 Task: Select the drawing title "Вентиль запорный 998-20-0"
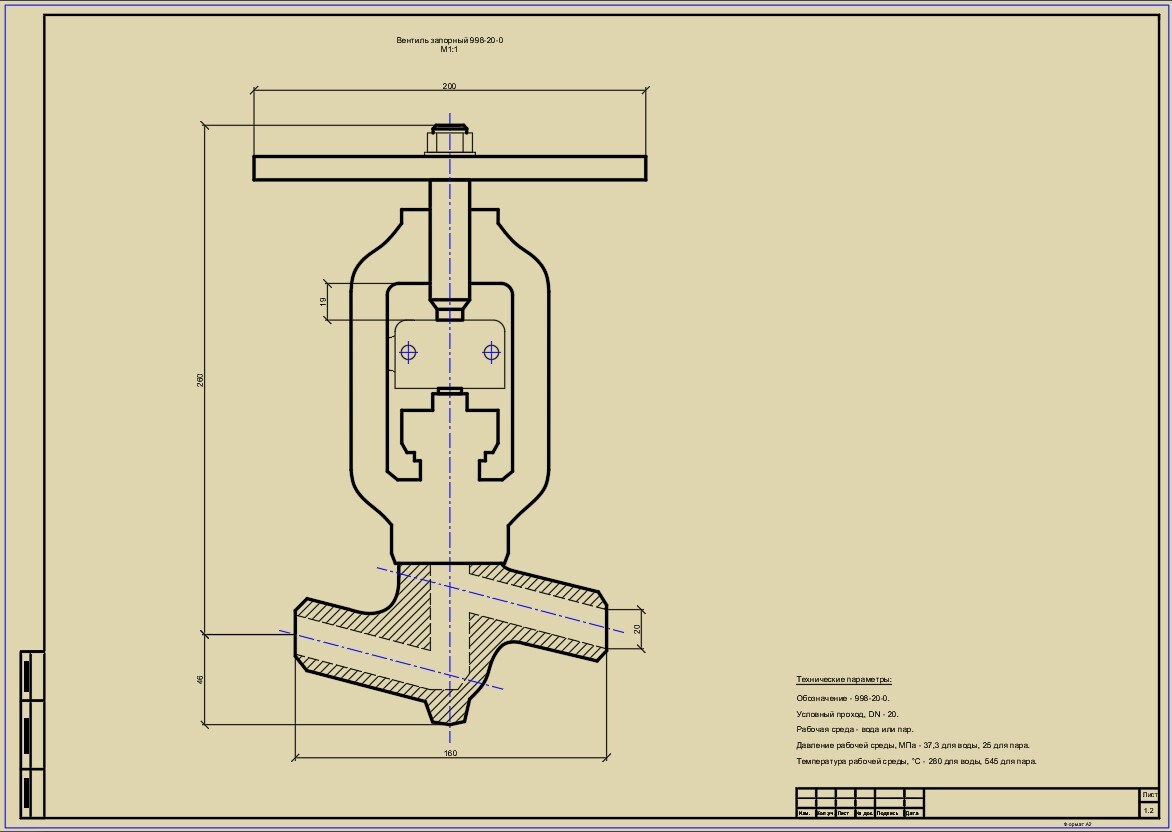pyautogui.click(x=449, y=40)
